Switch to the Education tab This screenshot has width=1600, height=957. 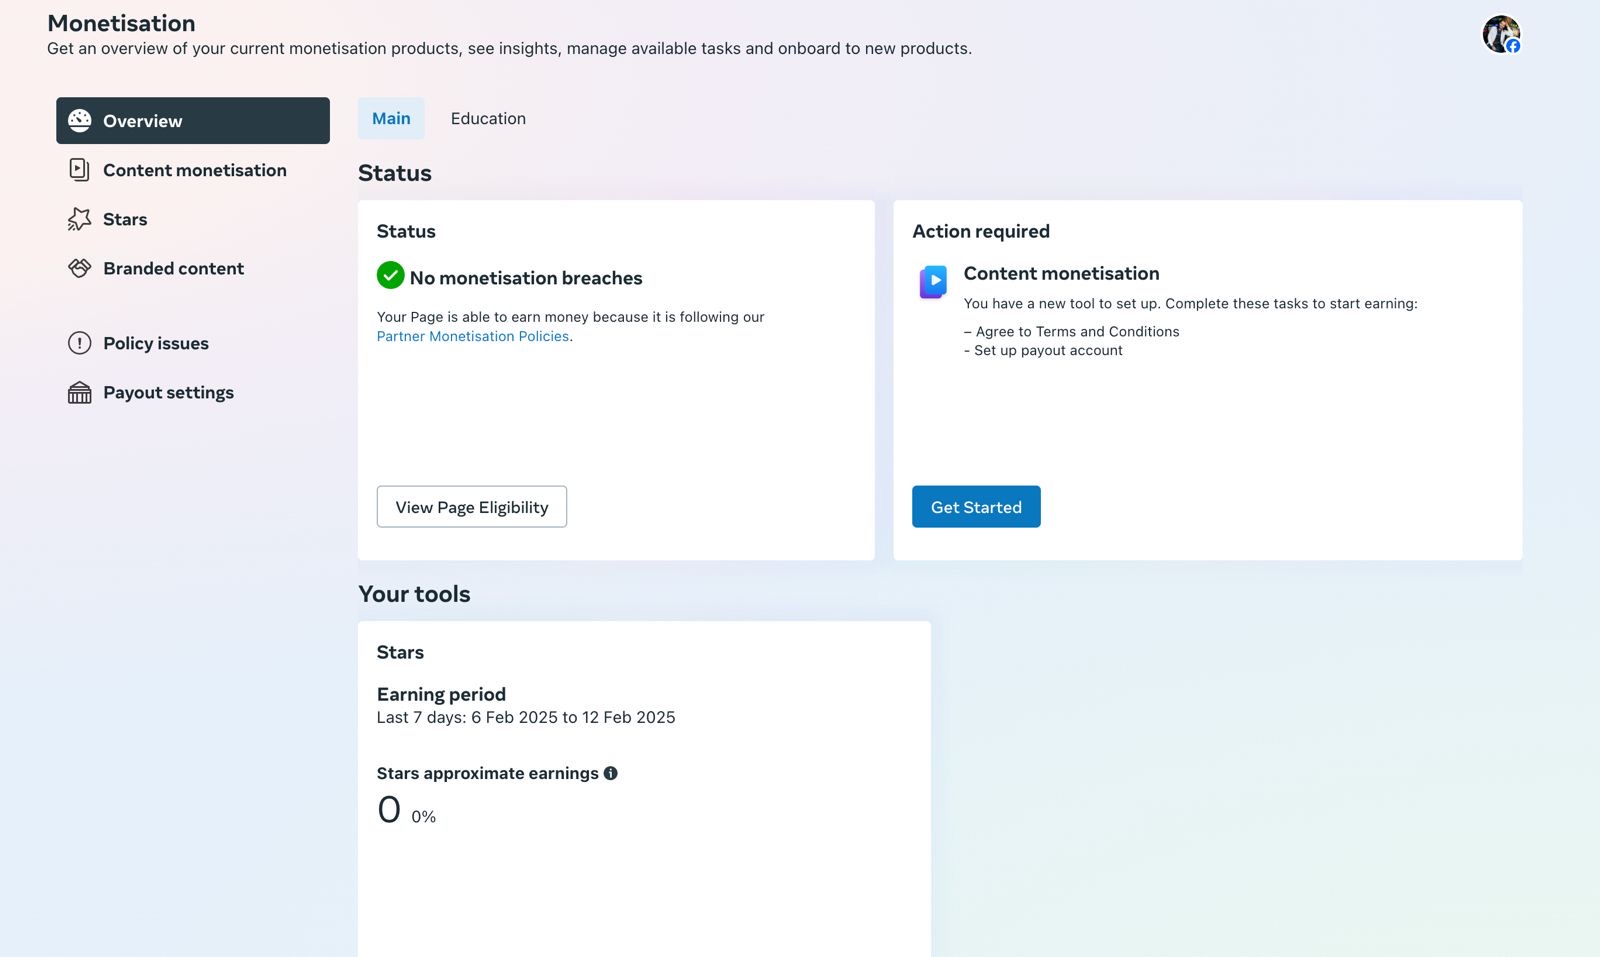coord(488,119)
